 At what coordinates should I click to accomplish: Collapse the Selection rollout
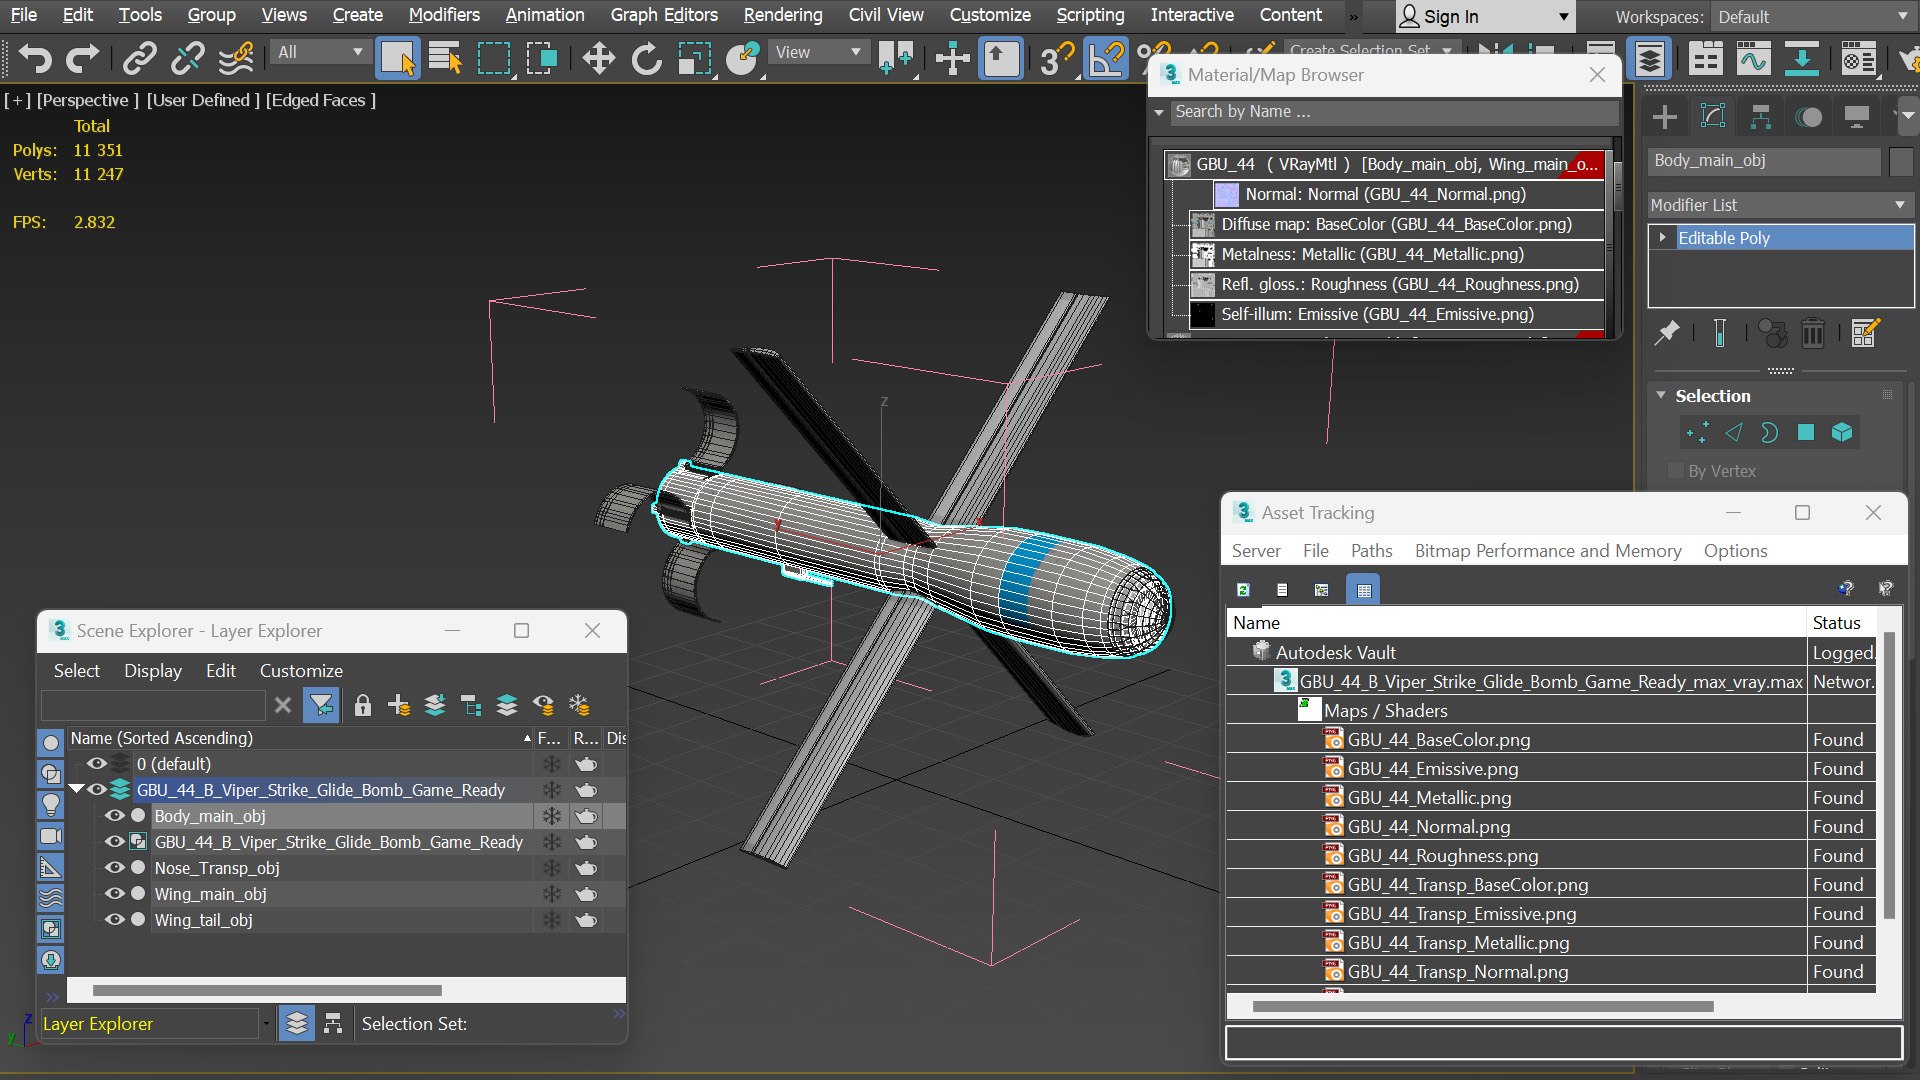[x=1661, y=396]
